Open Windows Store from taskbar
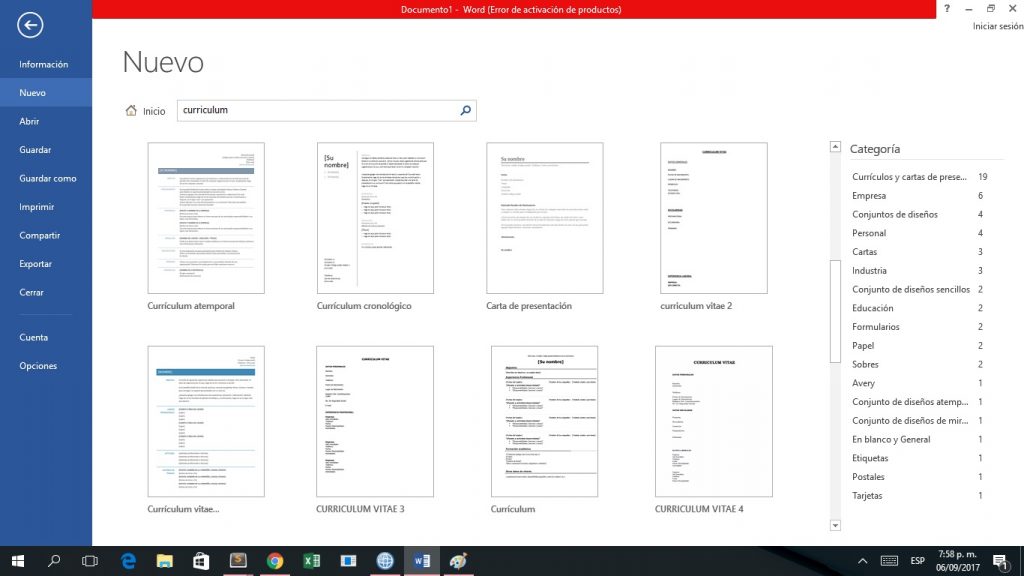Image resolution: width=1024 pixels, height=576 pixels. click(x=201, y=561)
